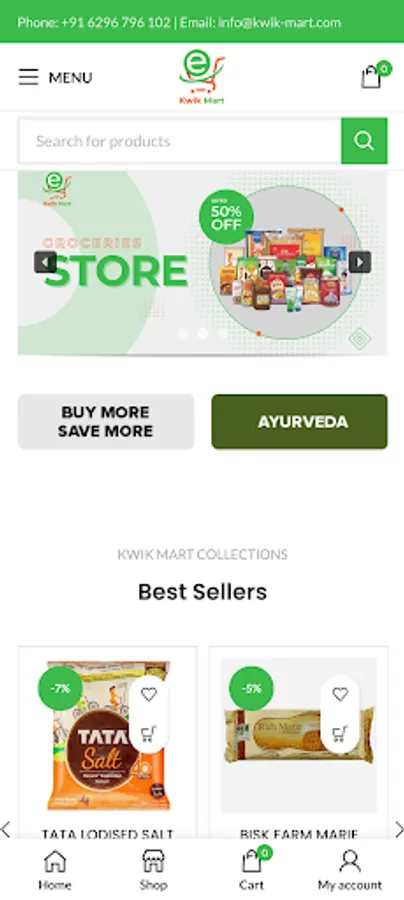The image size is (404, 900).
Task: Open the Ayurveda category button
Action: (x=300, y=421)
